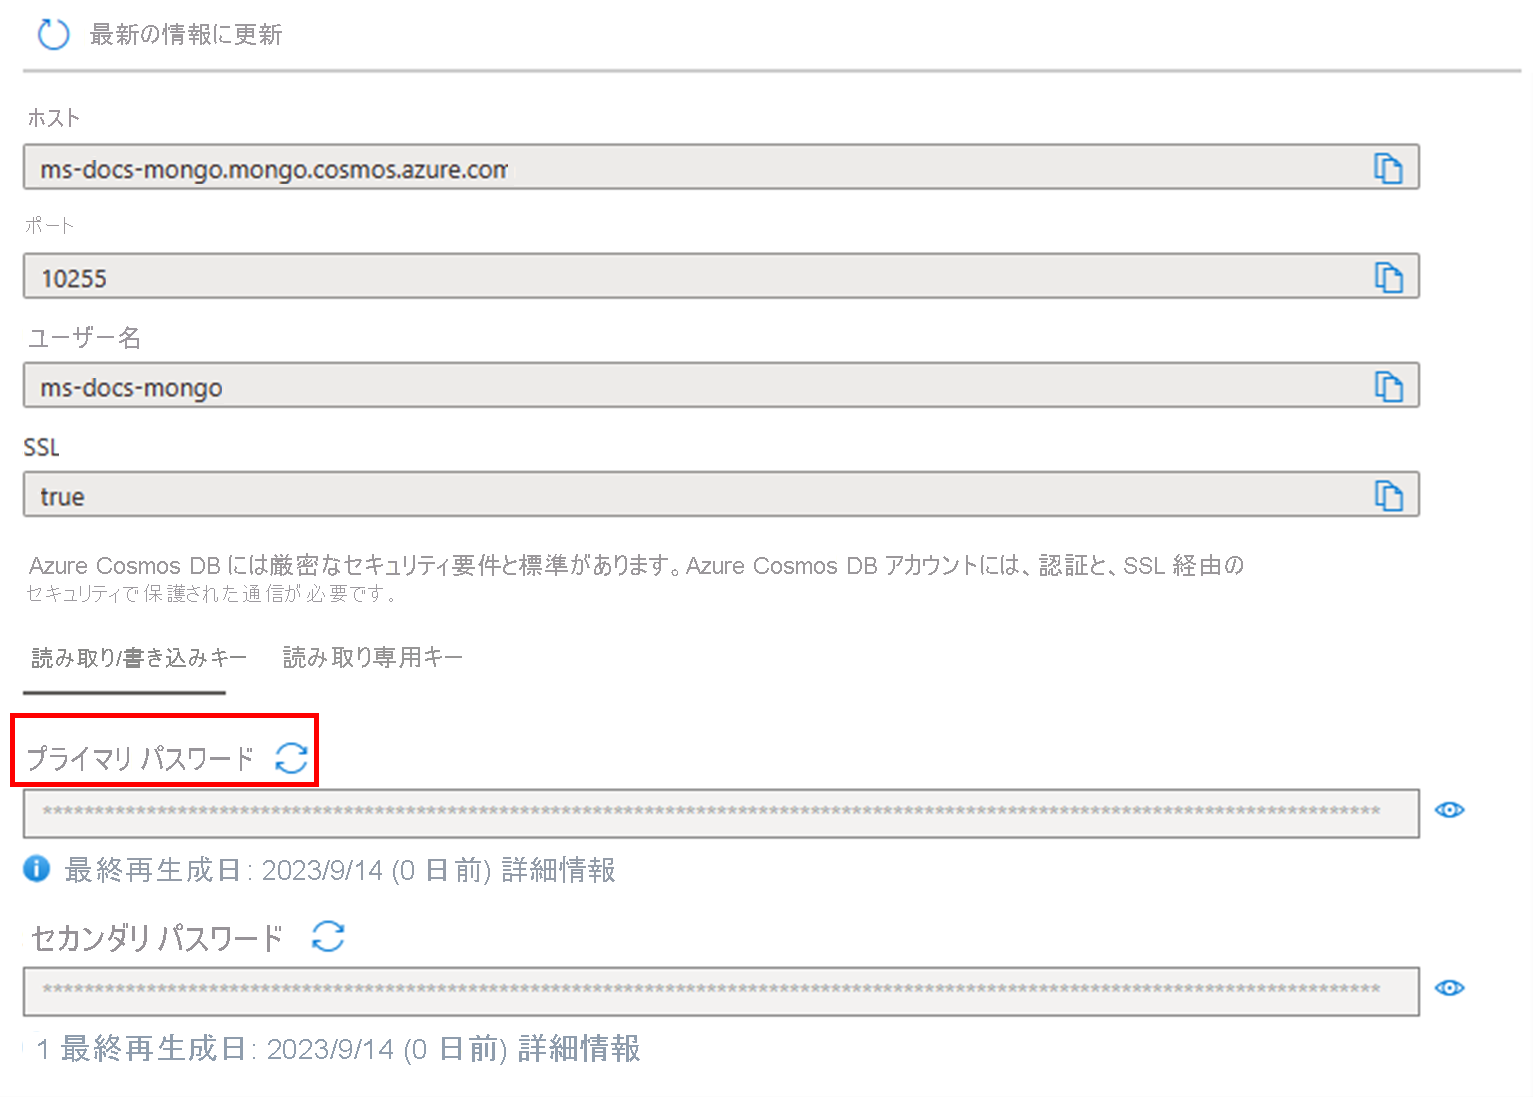Click the blue info icon by 最終再生成日

37,869
